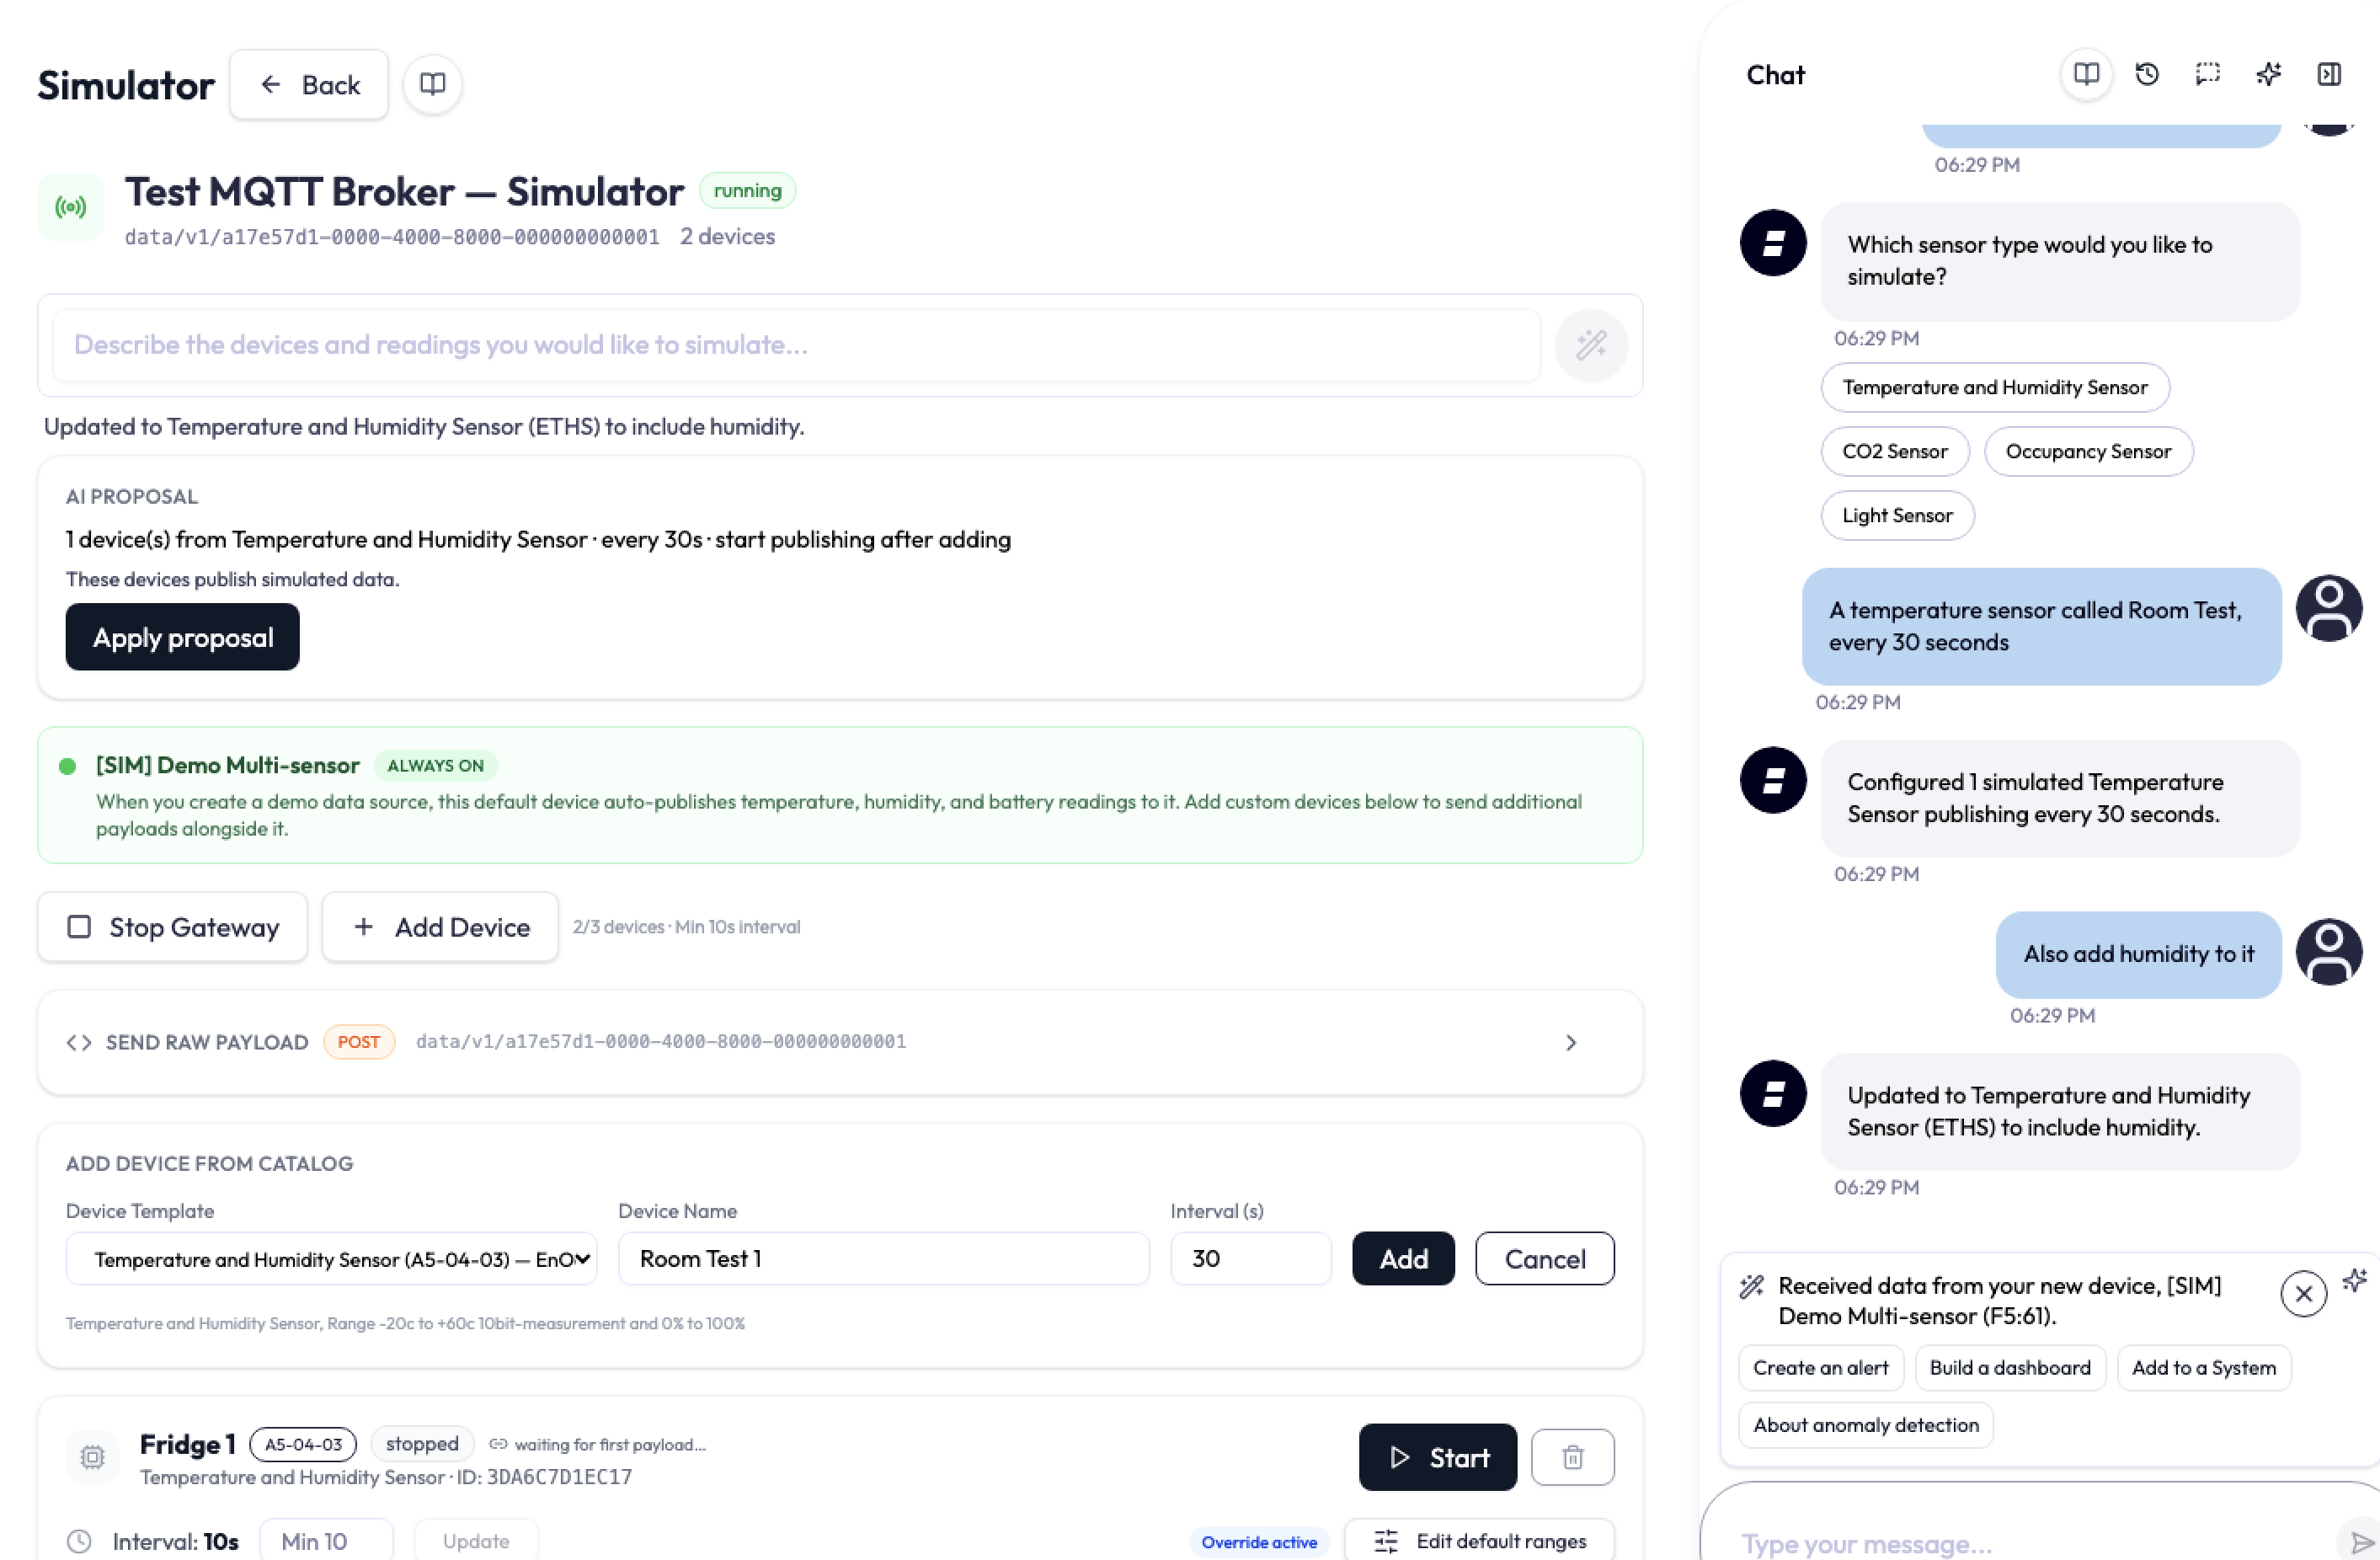Screen dimensions: 2380x1560
Task: Open the Device Template dropdown
Action: point(331,1259)
